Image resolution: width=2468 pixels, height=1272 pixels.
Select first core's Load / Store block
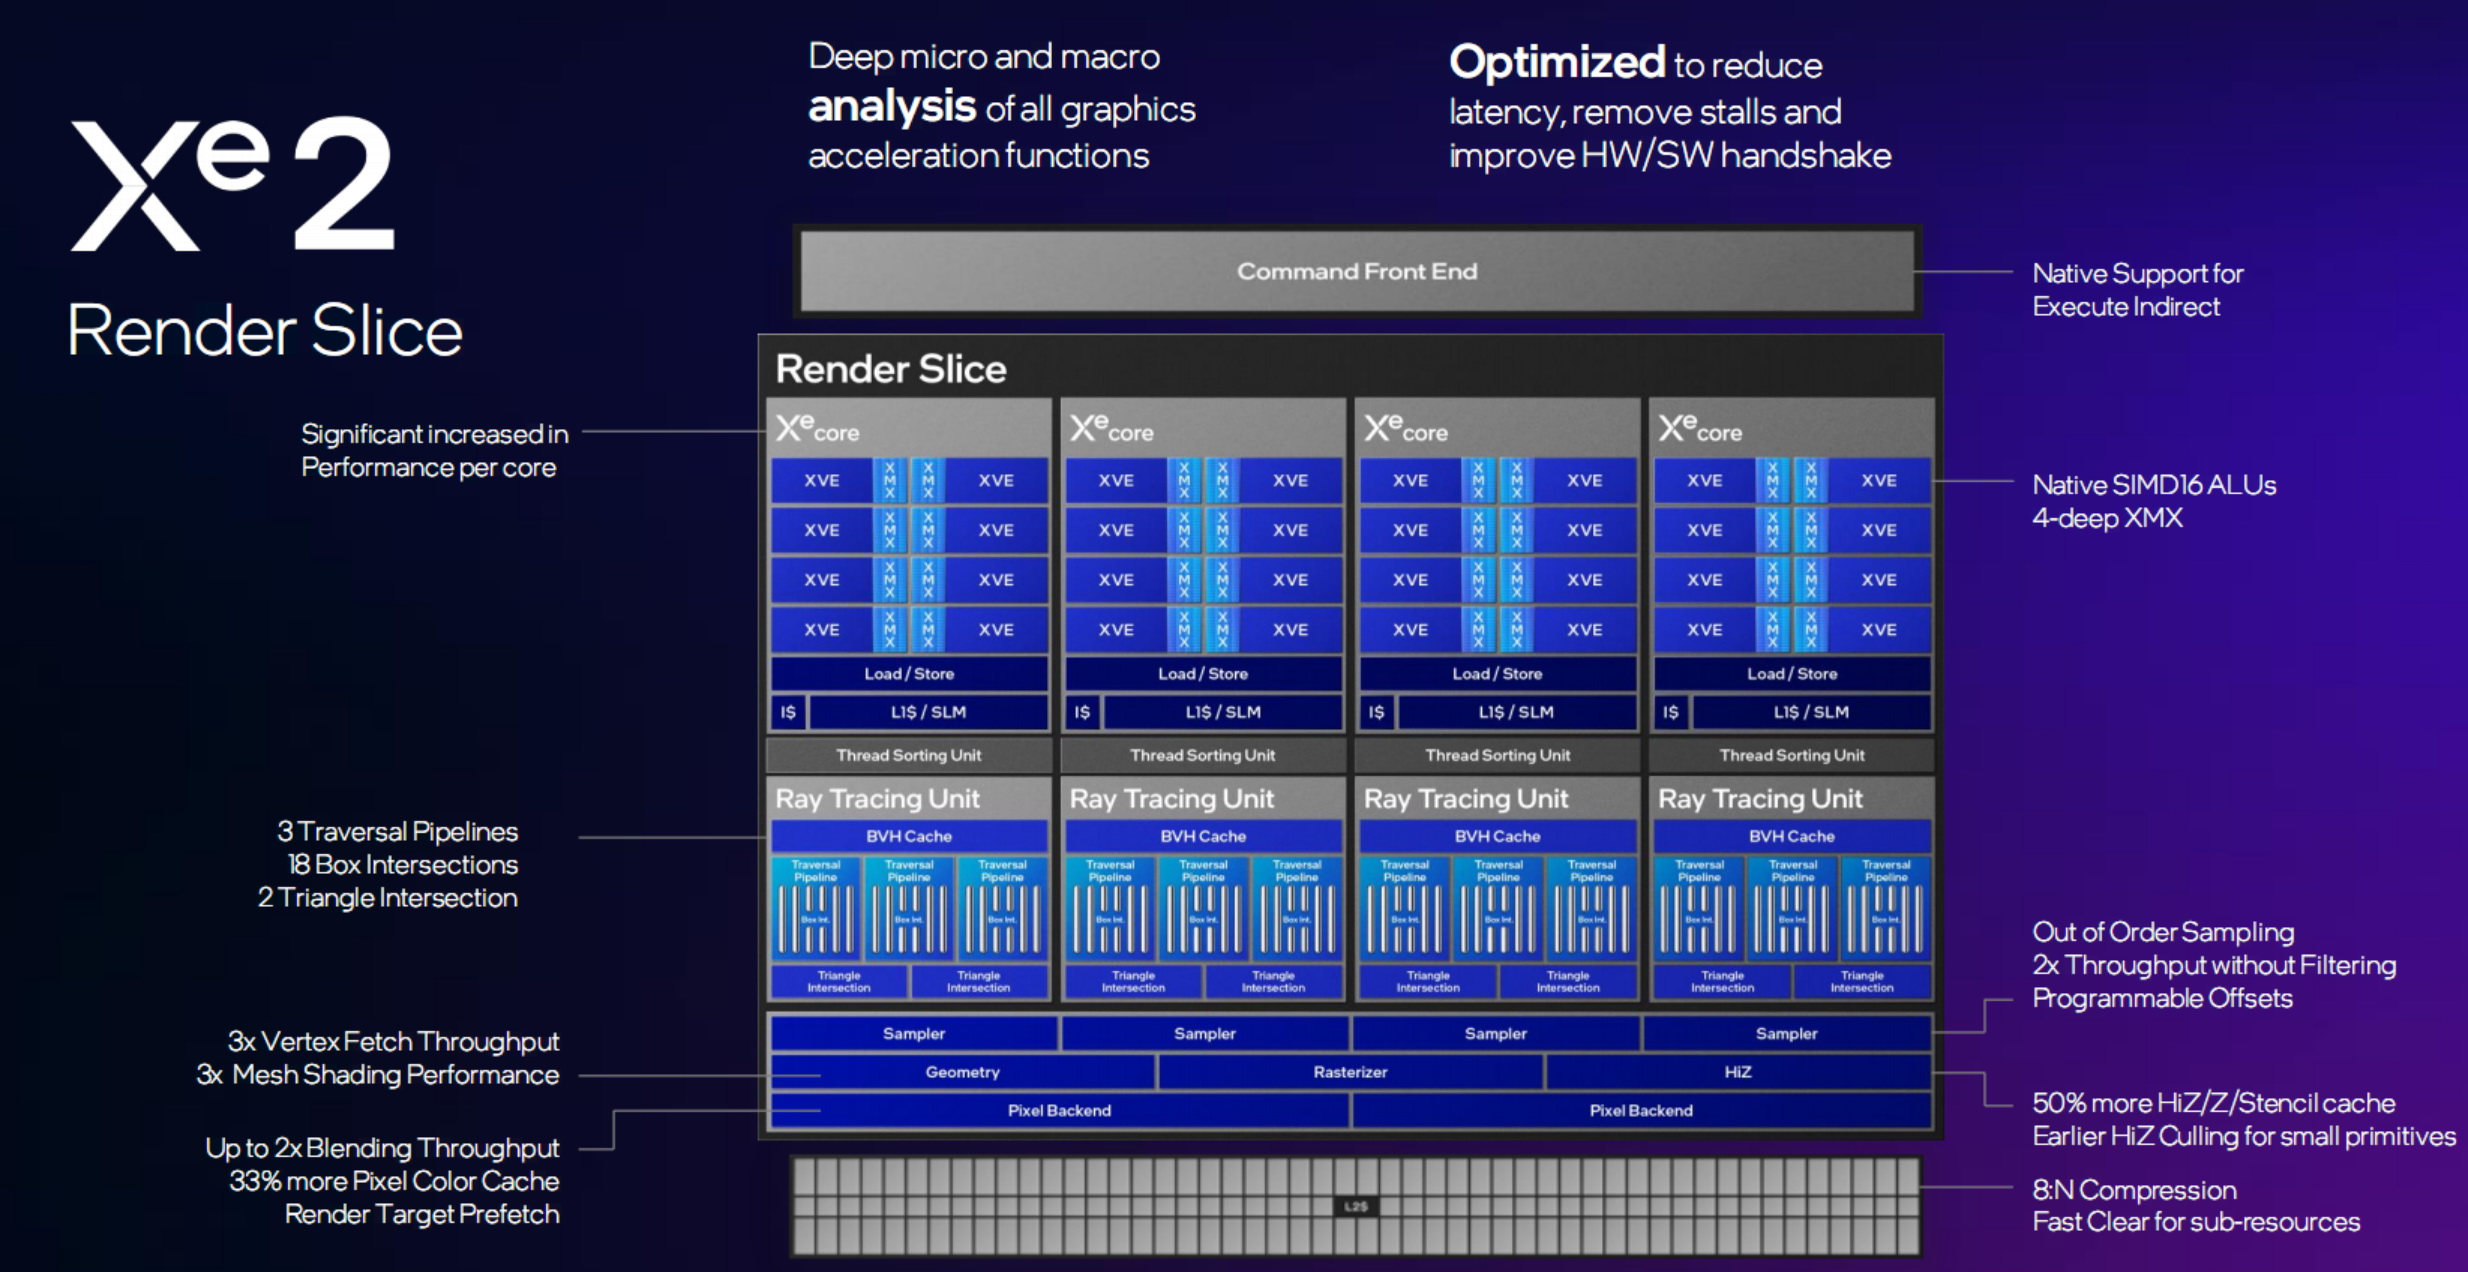(x=909, y=674)
